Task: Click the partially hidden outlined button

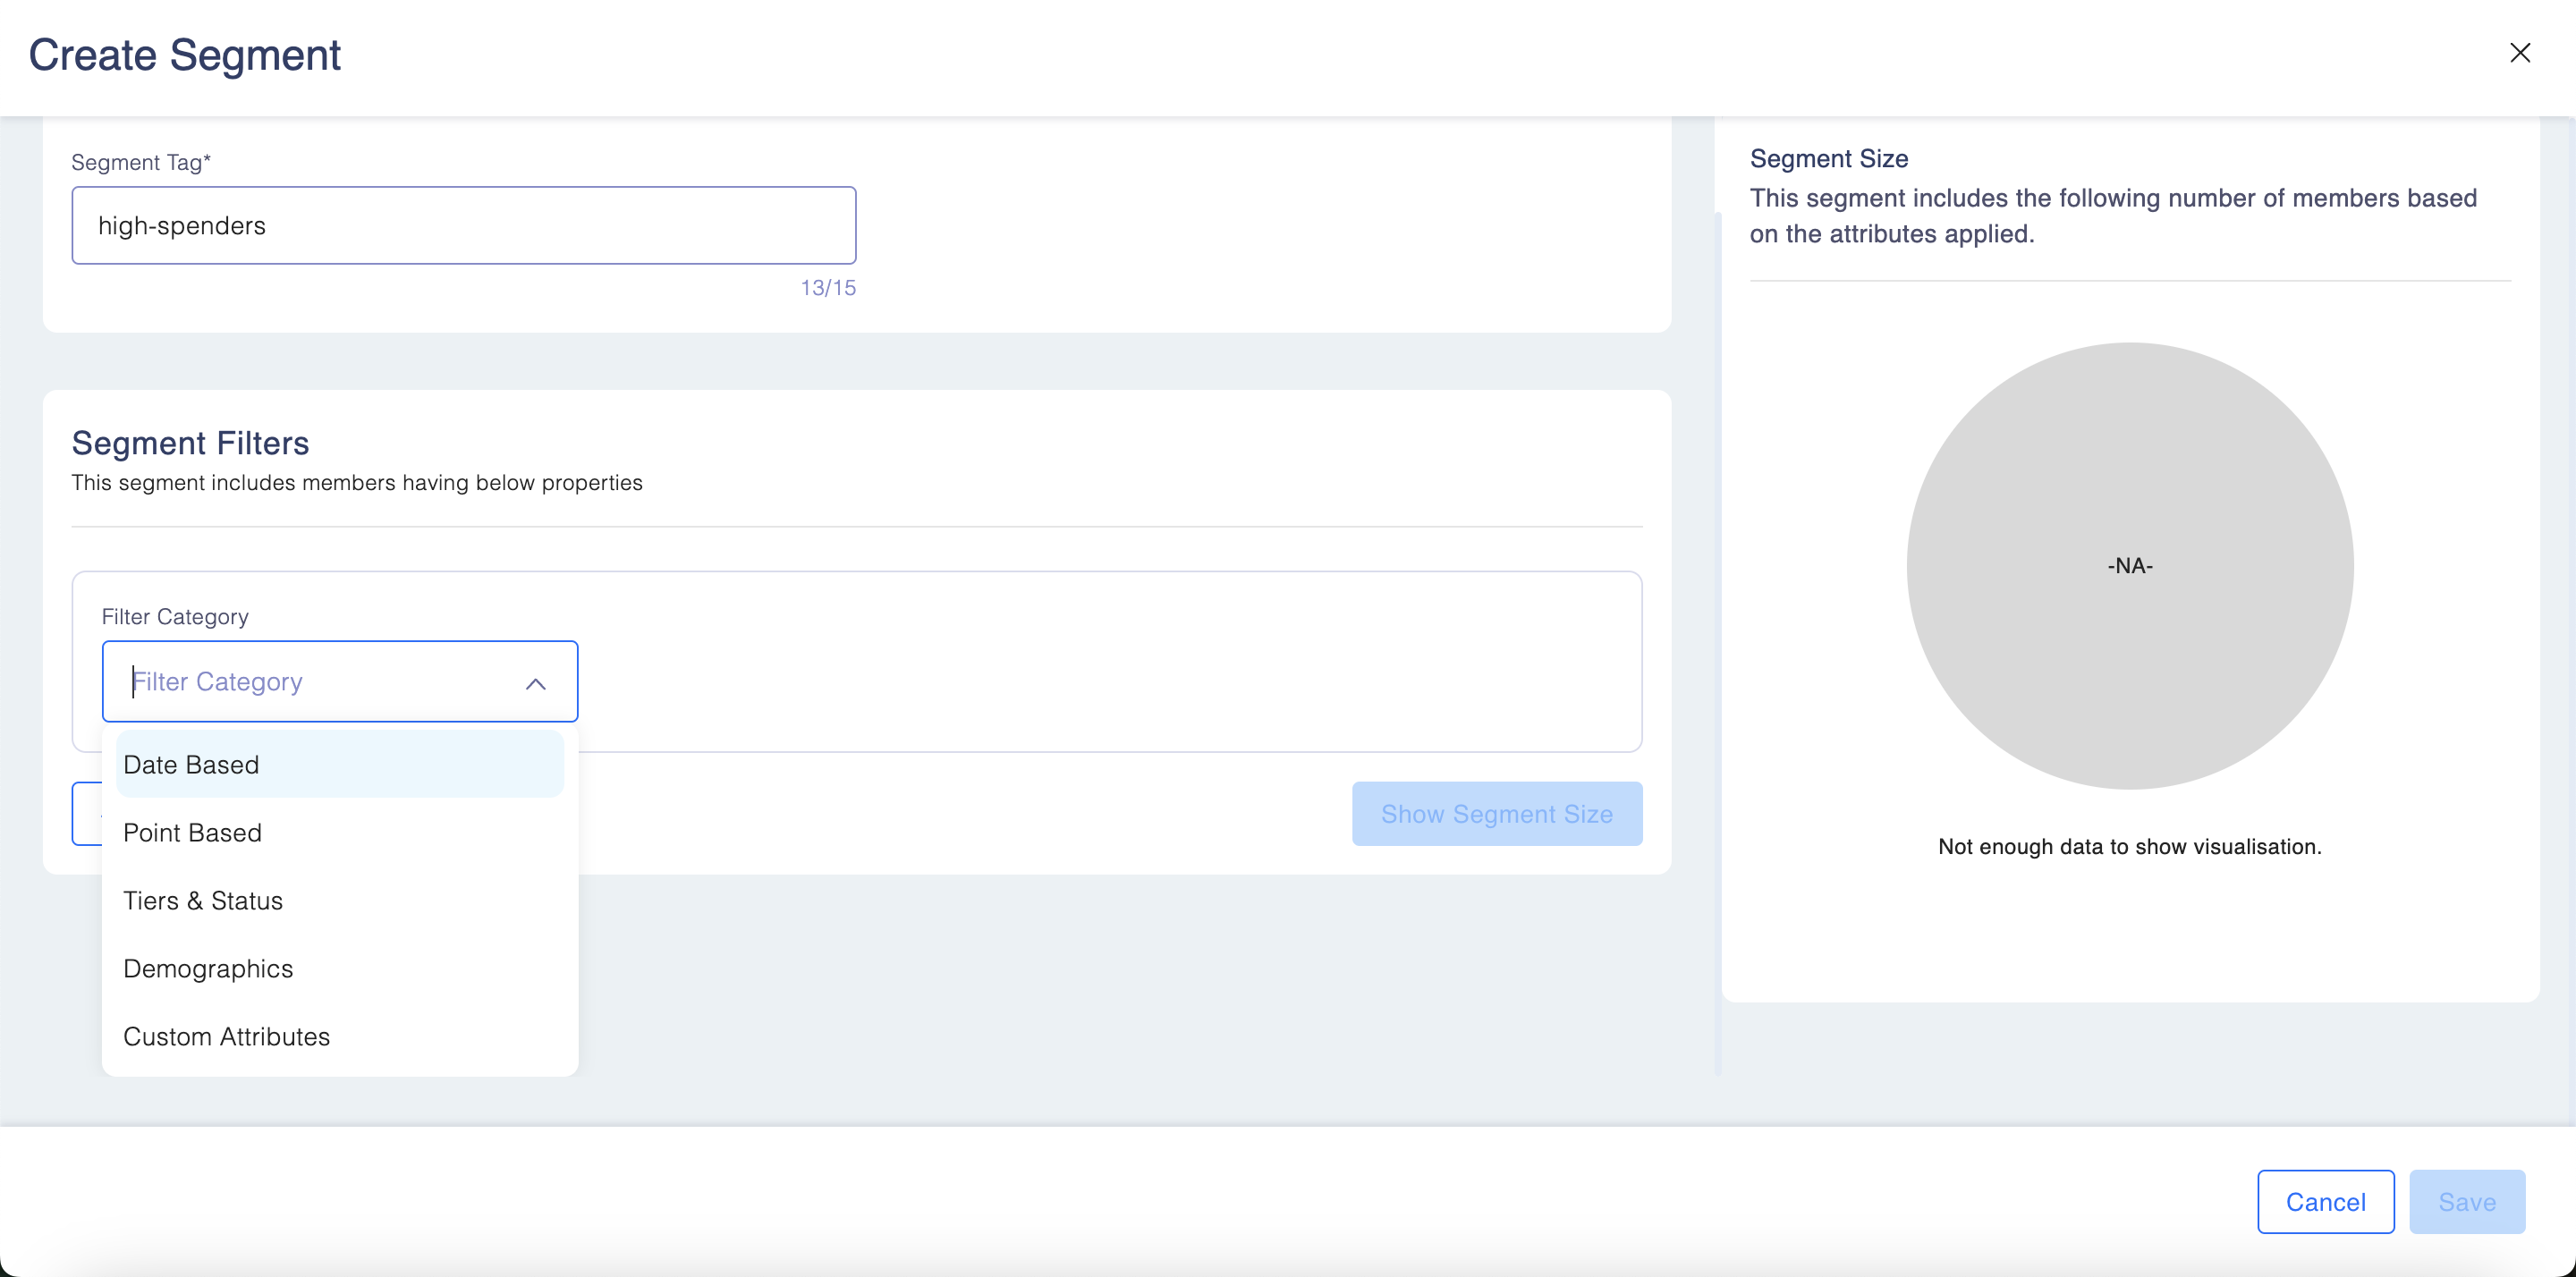Action: 86,814
